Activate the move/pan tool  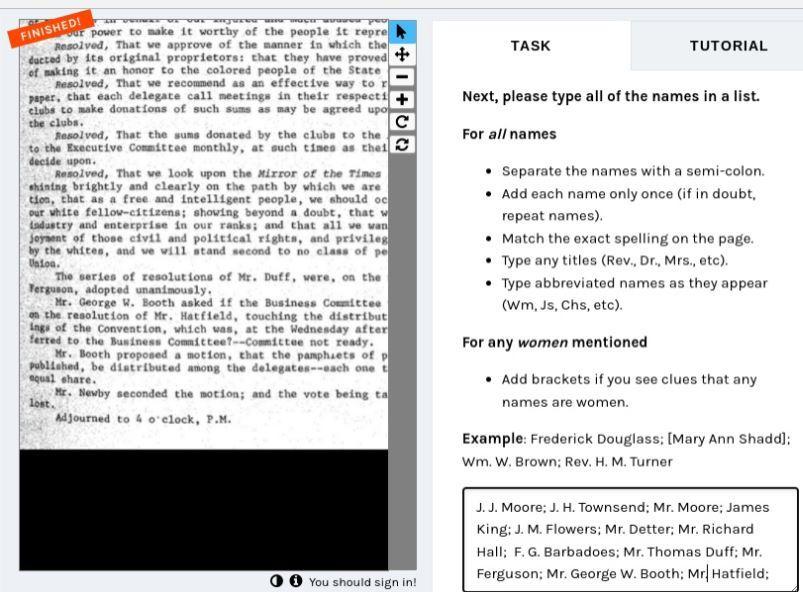coord(402,54)
